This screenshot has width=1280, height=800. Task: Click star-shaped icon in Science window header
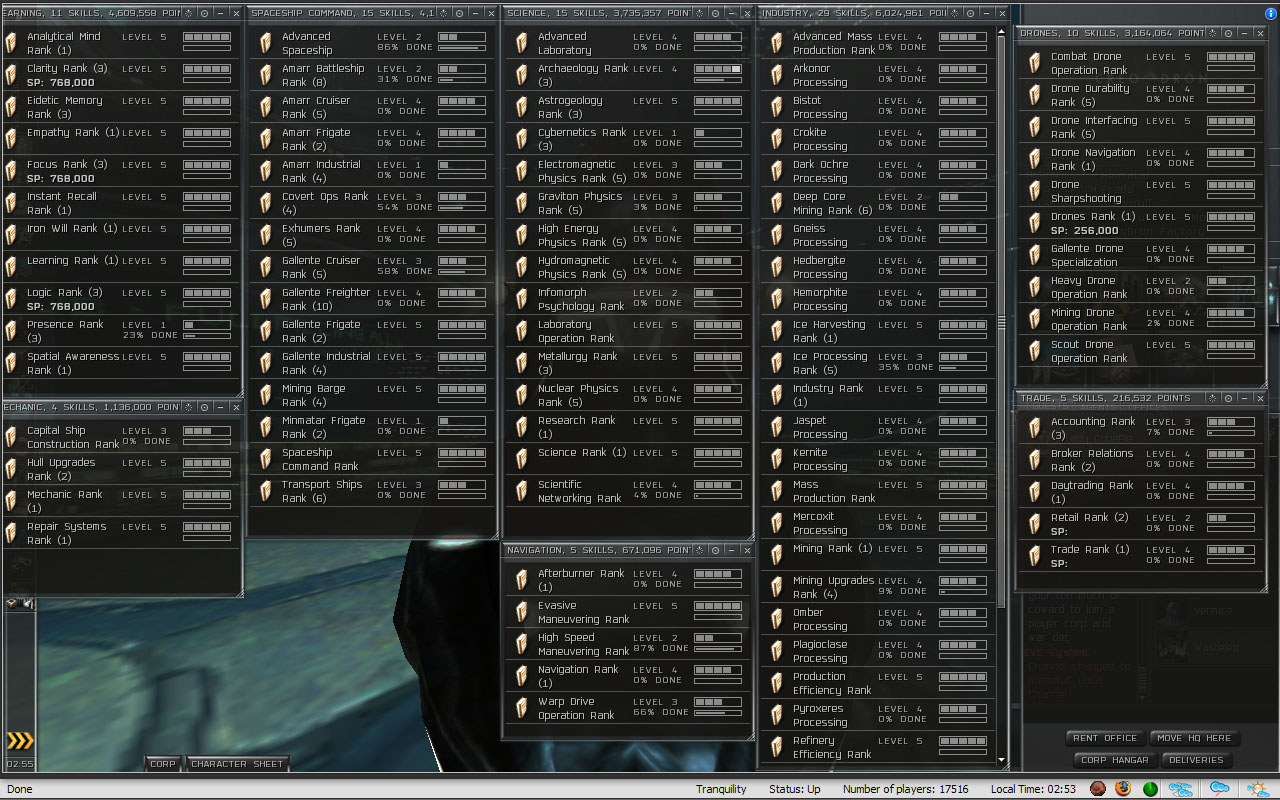point(700,13)
